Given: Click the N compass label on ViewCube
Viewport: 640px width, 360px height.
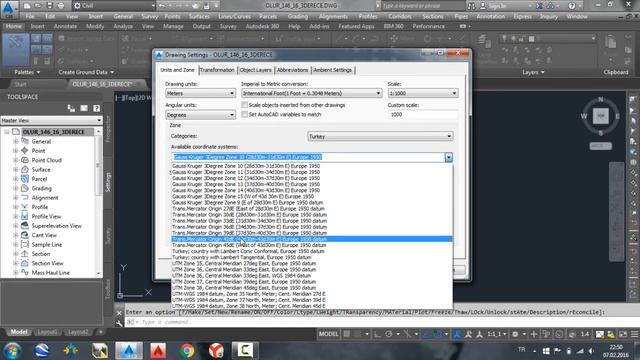Looking at the screenshot, I should [x=600, y=99].
